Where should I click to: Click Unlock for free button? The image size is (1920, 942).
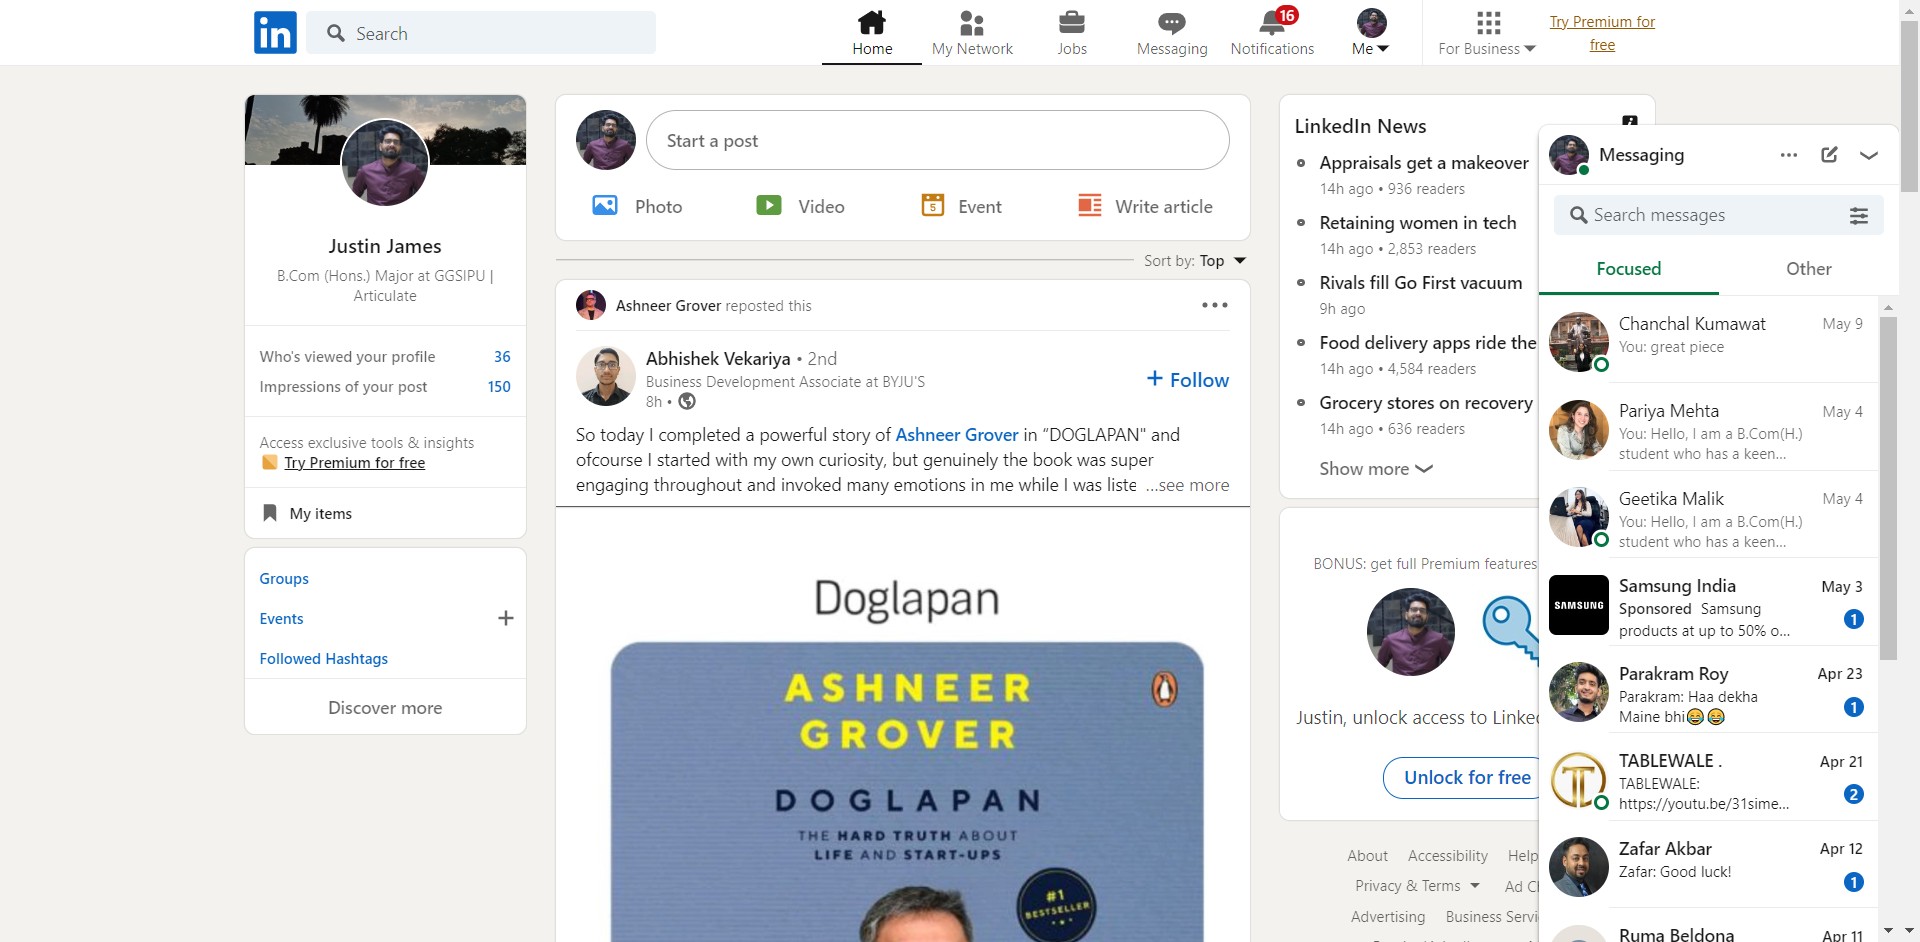(1462, 778)
